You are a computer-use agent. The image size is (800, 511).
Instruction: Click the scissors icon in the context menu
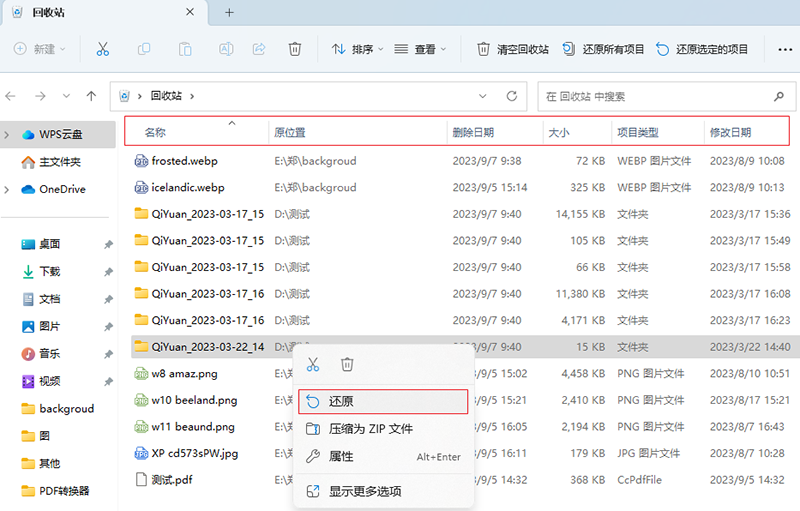[x=313, y=365]
